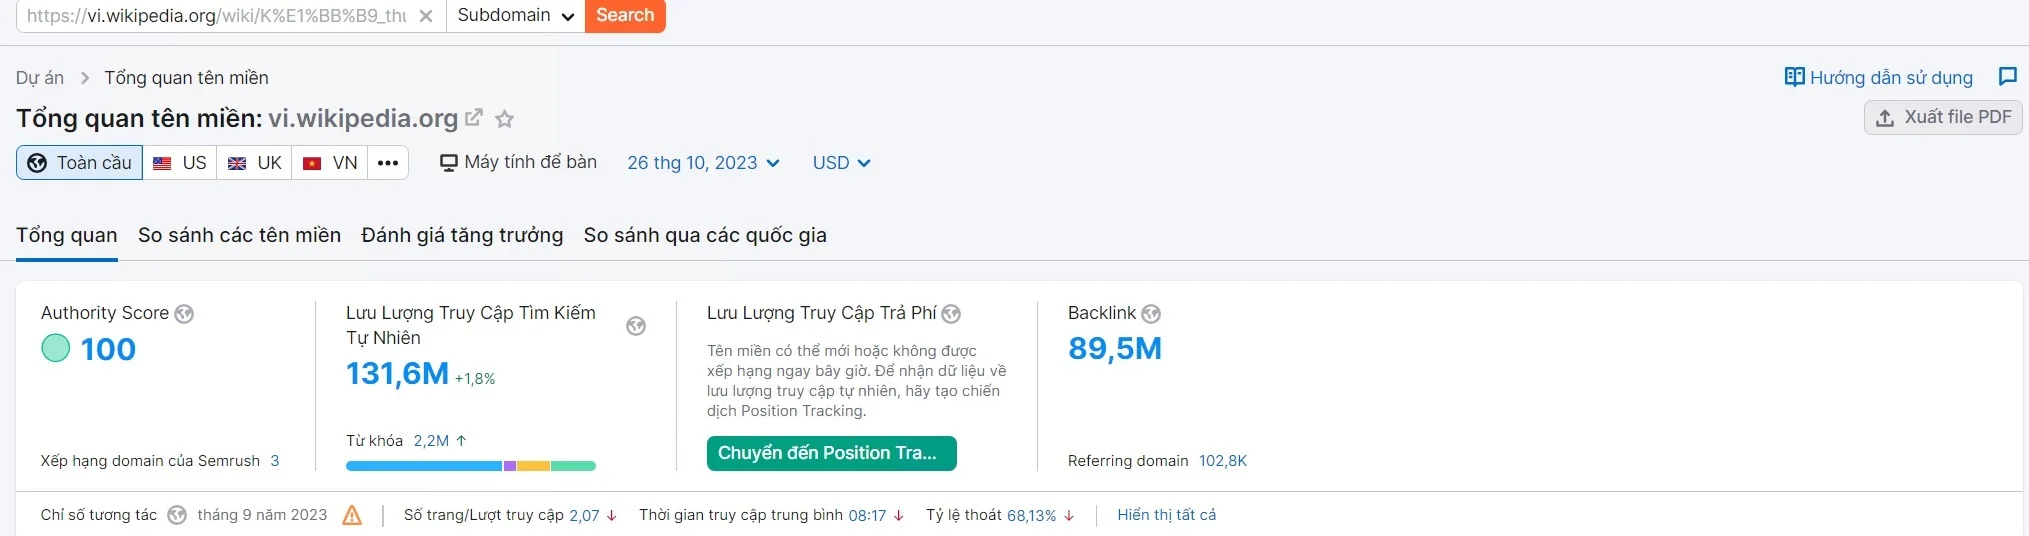Click Xuất file PDF export button
The height and width of the screenshot is (536, 2029).
point(1943,117)
